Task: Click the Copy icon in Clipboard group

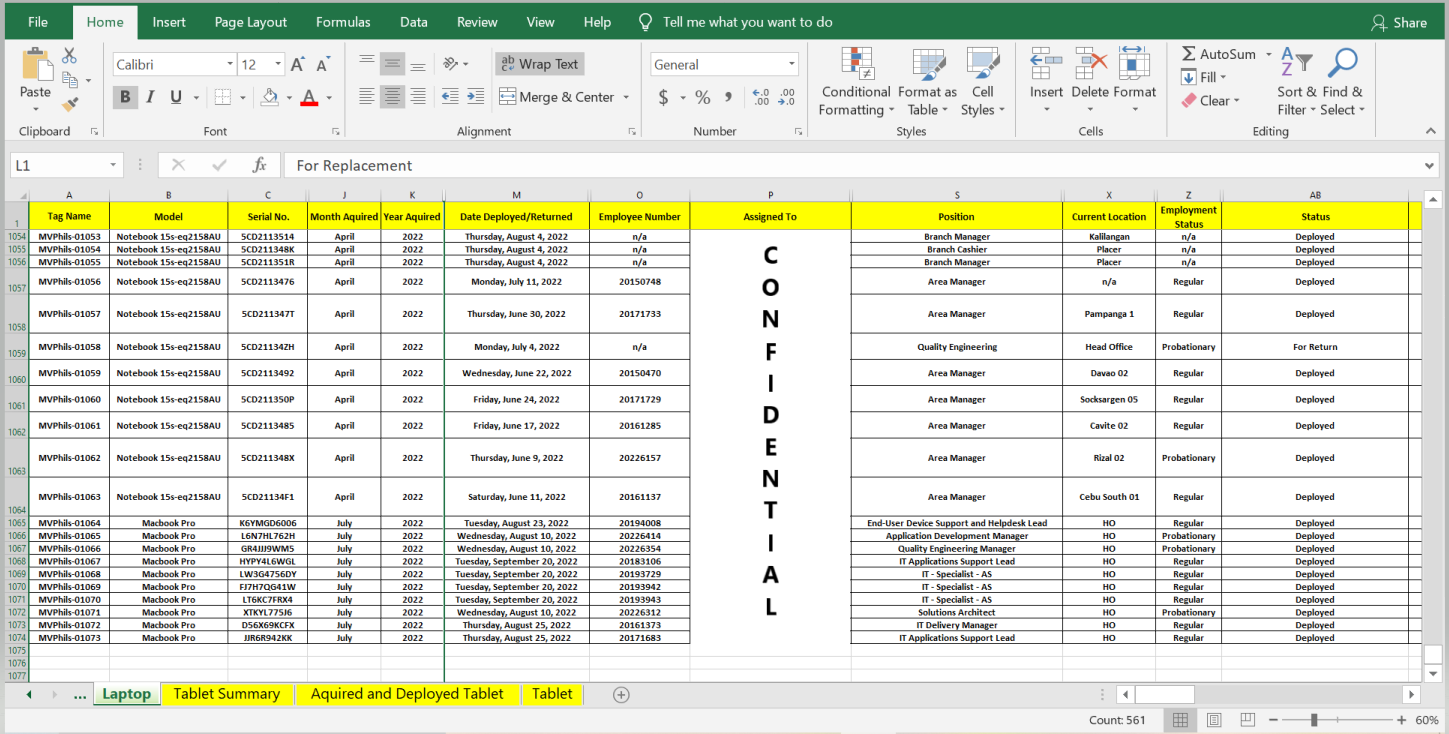Action: point(70,80)
